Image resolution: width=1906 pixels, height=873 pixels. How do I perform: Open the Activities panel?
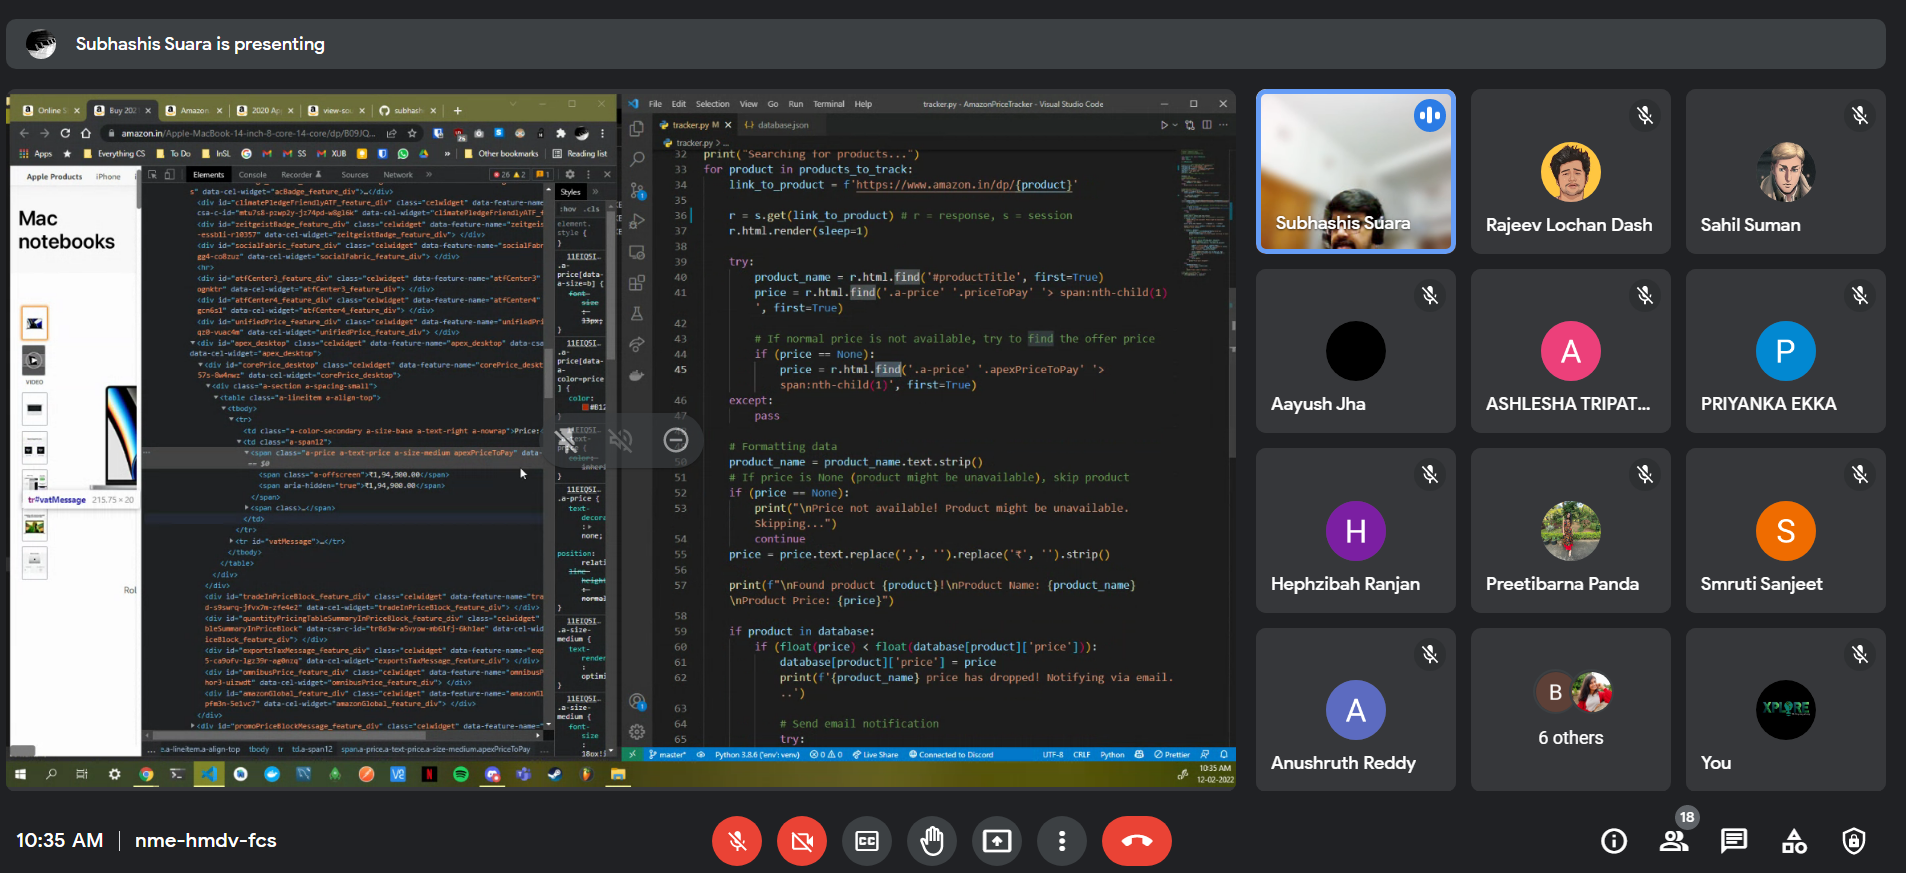coord(1794,841)
